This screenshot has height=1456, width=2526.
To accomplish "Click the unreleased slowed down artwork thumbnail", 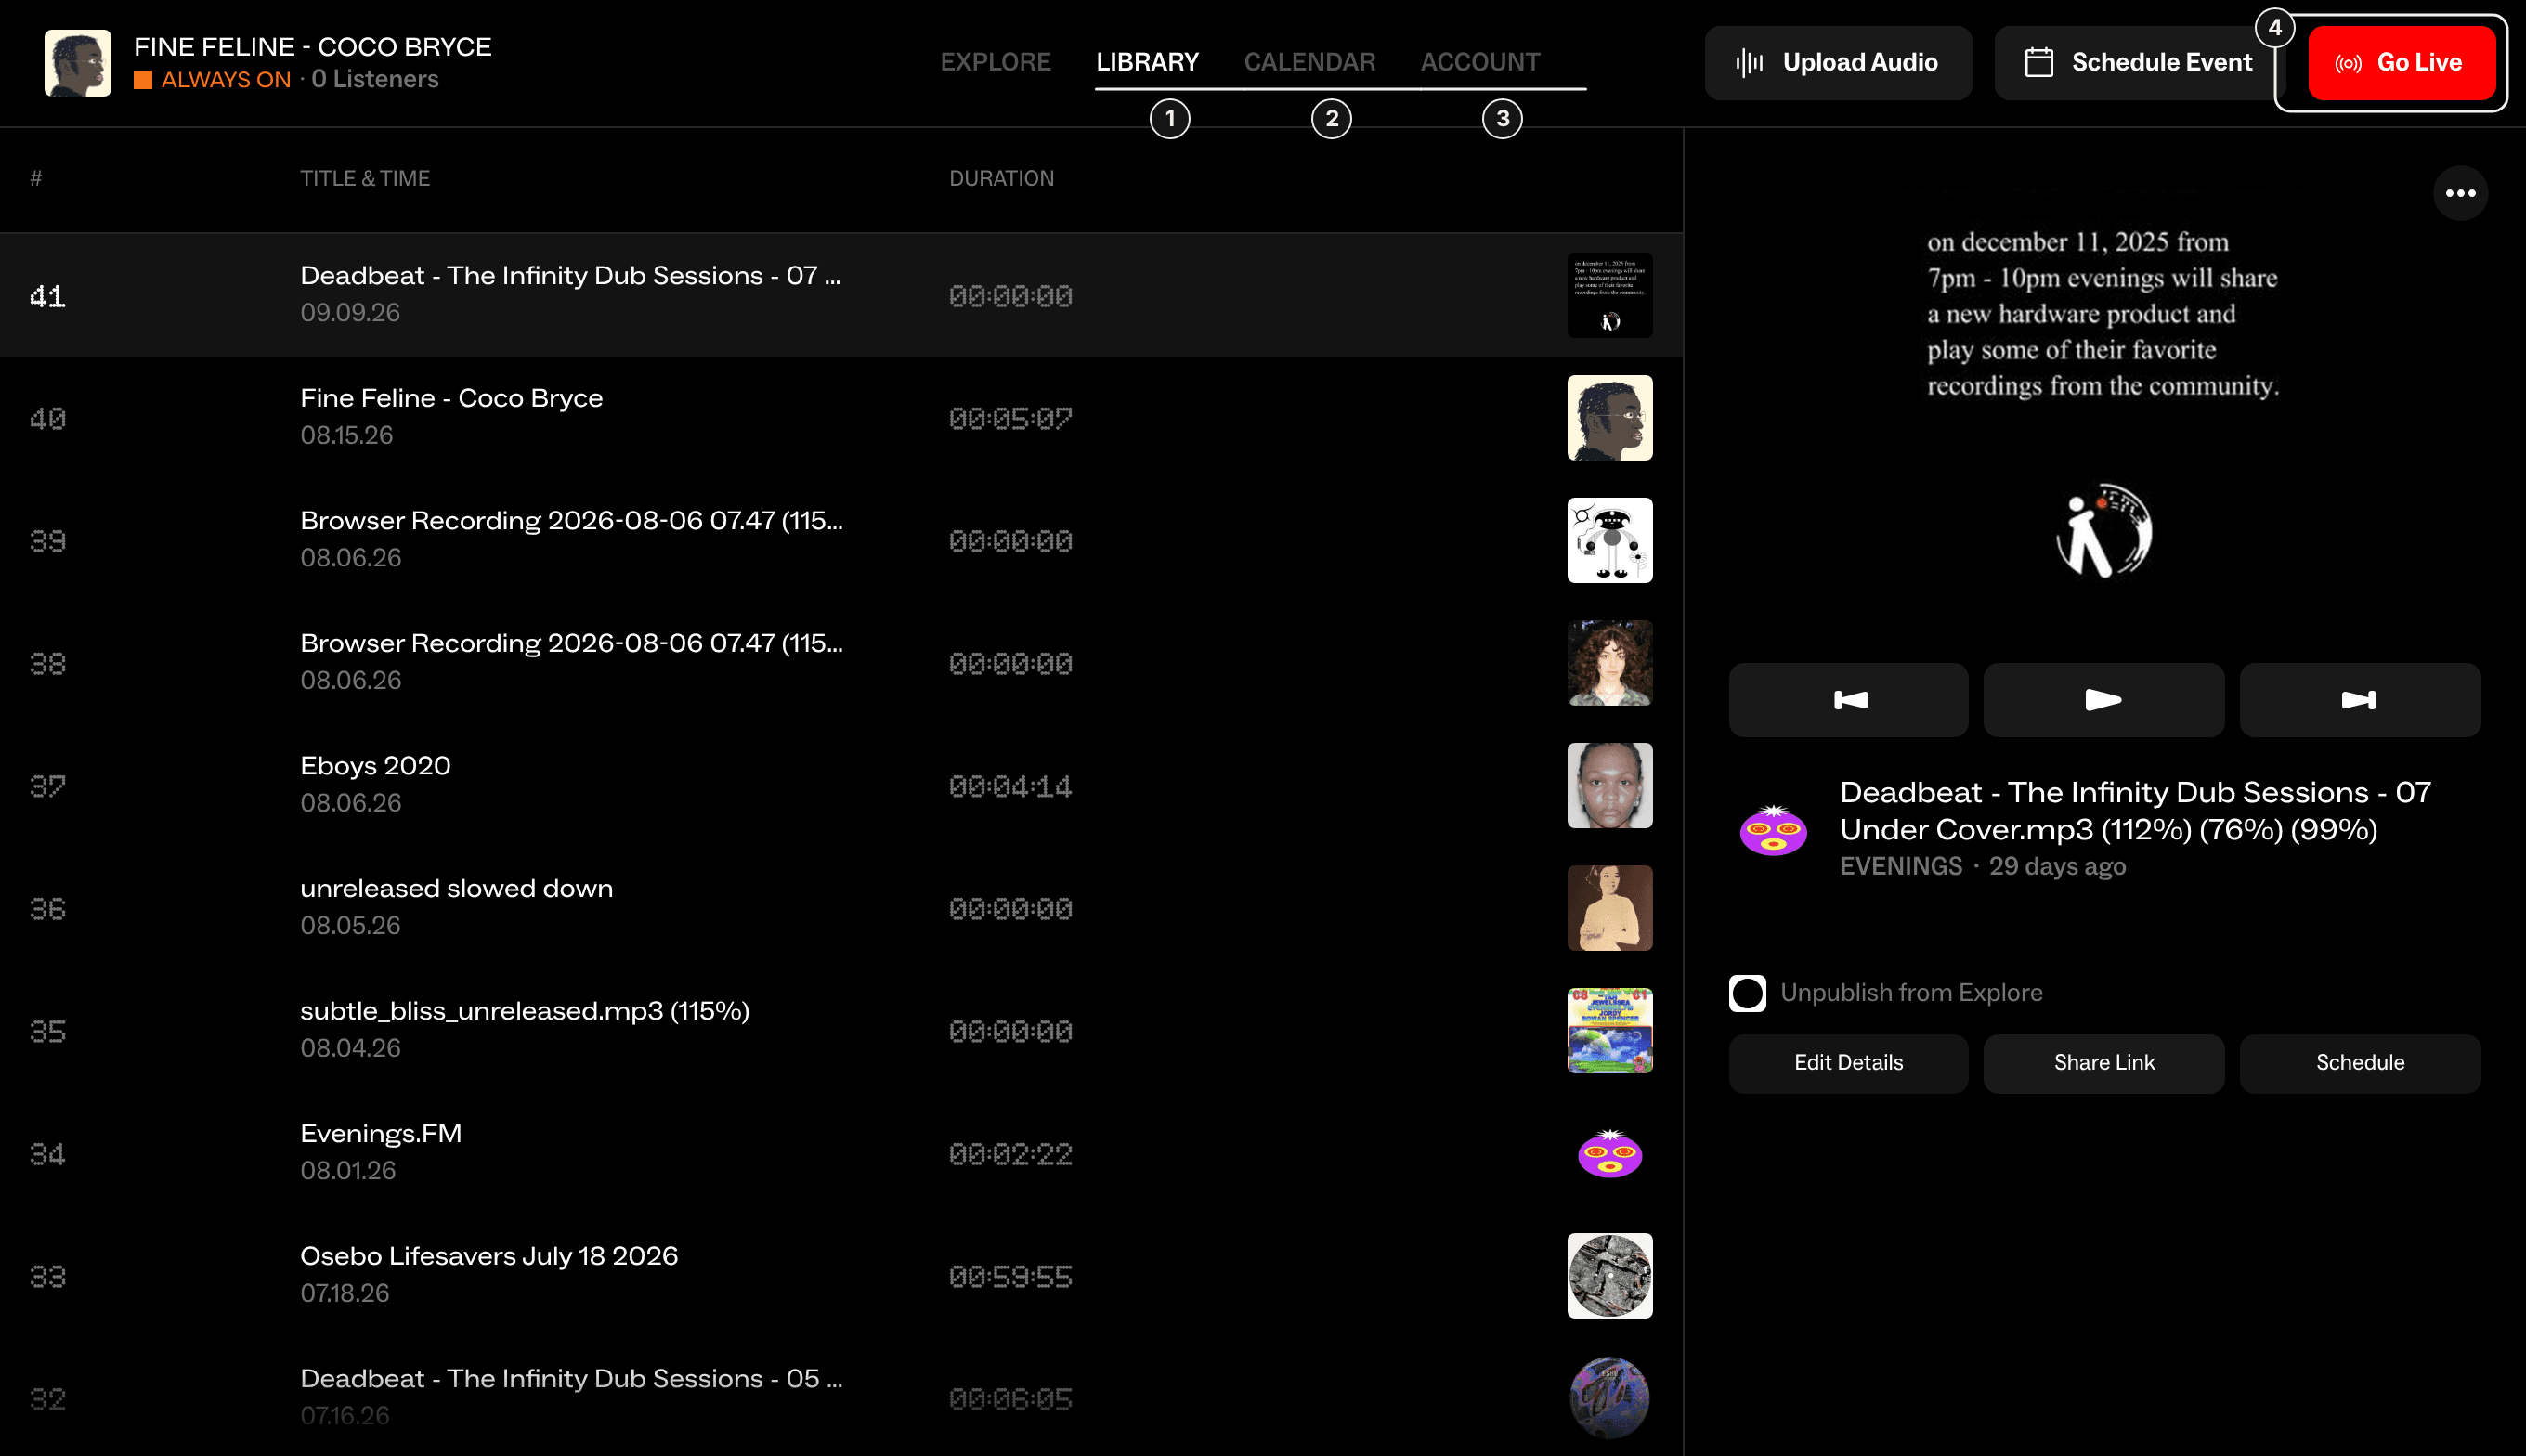I will click(x=1609, y=908).
